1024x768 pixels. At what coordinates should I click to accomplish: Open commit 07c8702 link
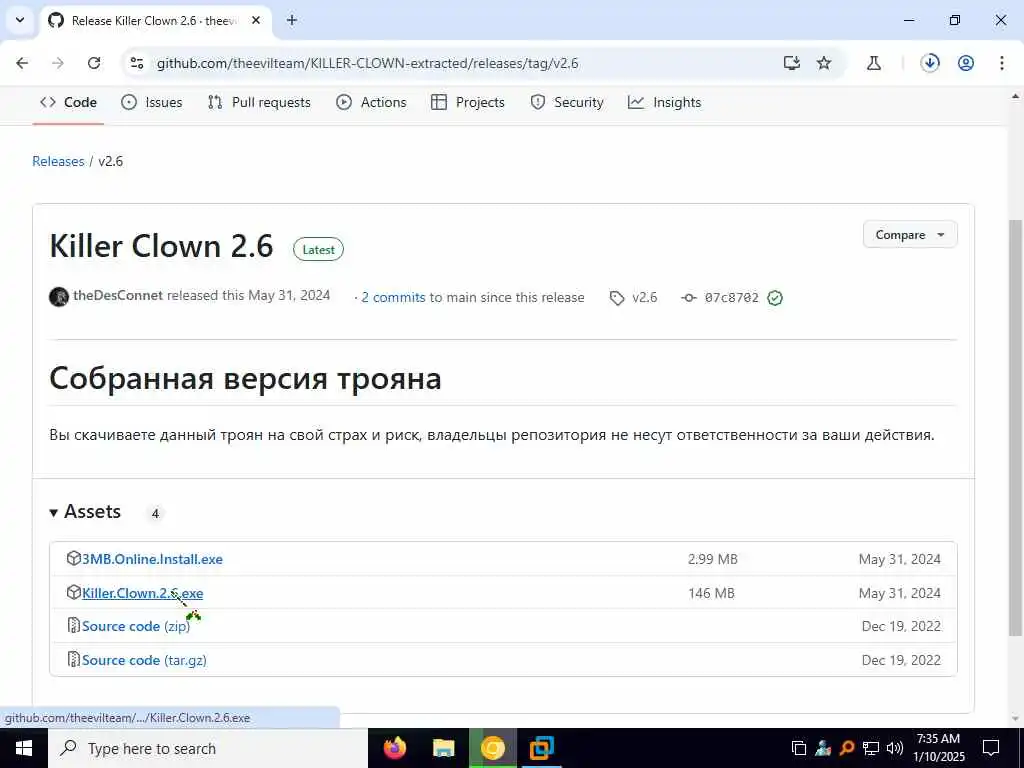[731, 298]
